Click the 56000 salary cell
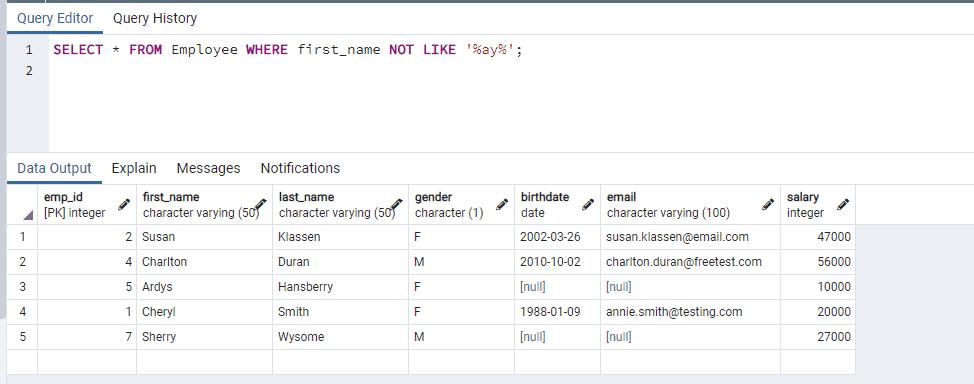Image resolution: width=974 pixels, height=384 pixels. coord(817,262)
